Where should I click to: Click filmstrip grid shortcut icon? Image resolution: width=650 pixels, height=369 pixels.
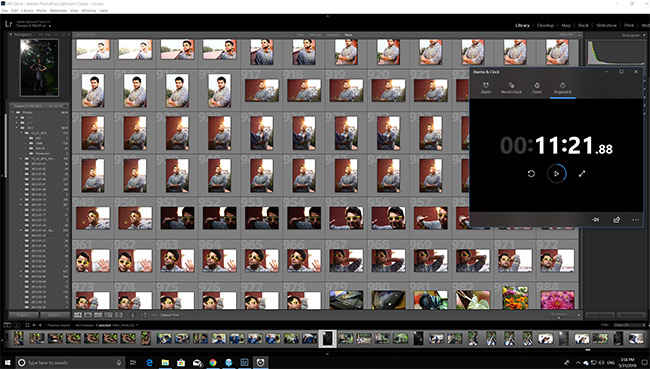click(x=27, y=325)
